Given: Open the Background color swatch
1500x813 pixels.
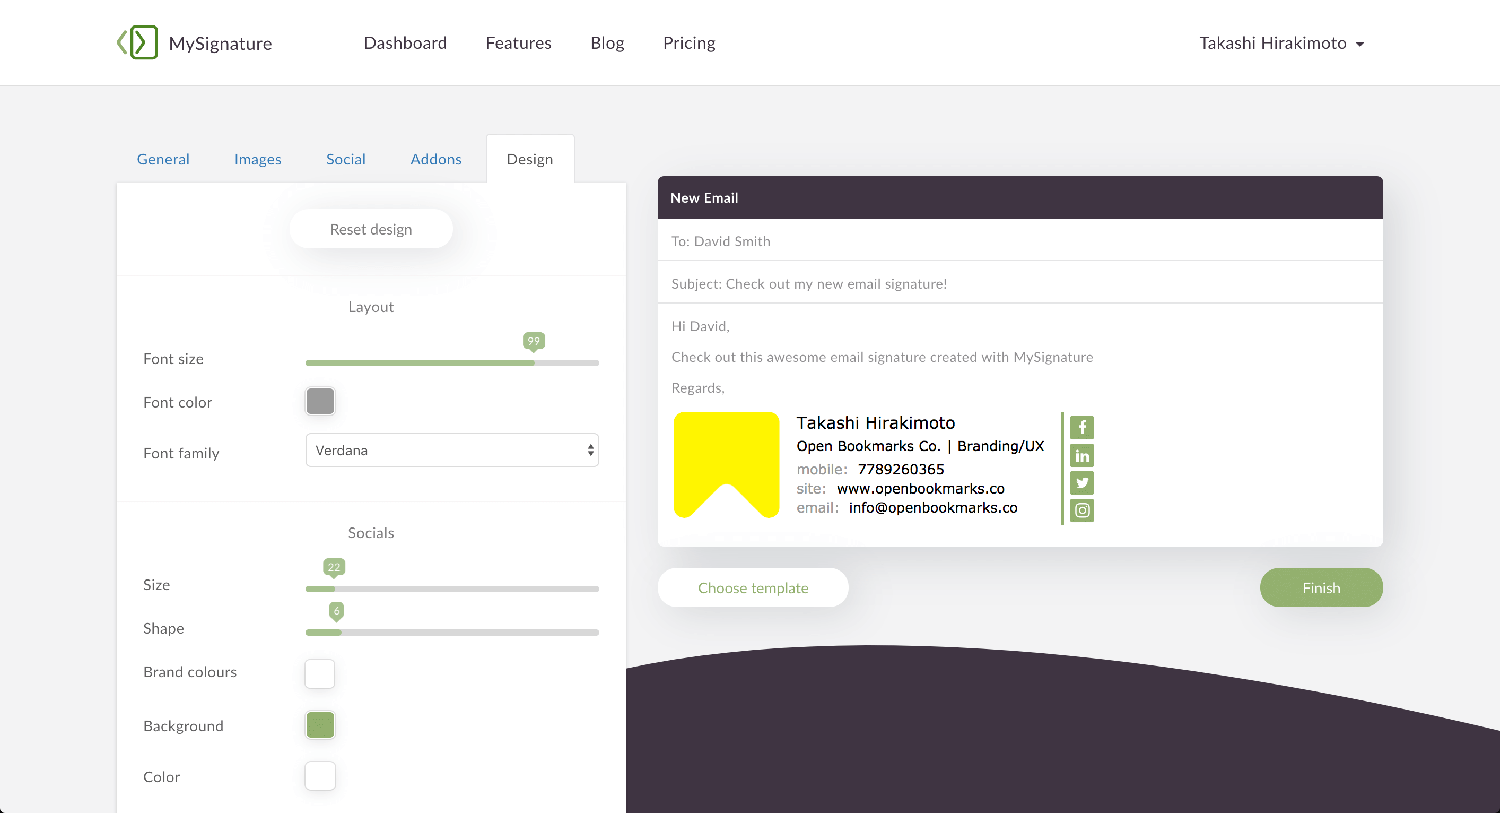Looking at the screenshot, I should tap(320, 725).
